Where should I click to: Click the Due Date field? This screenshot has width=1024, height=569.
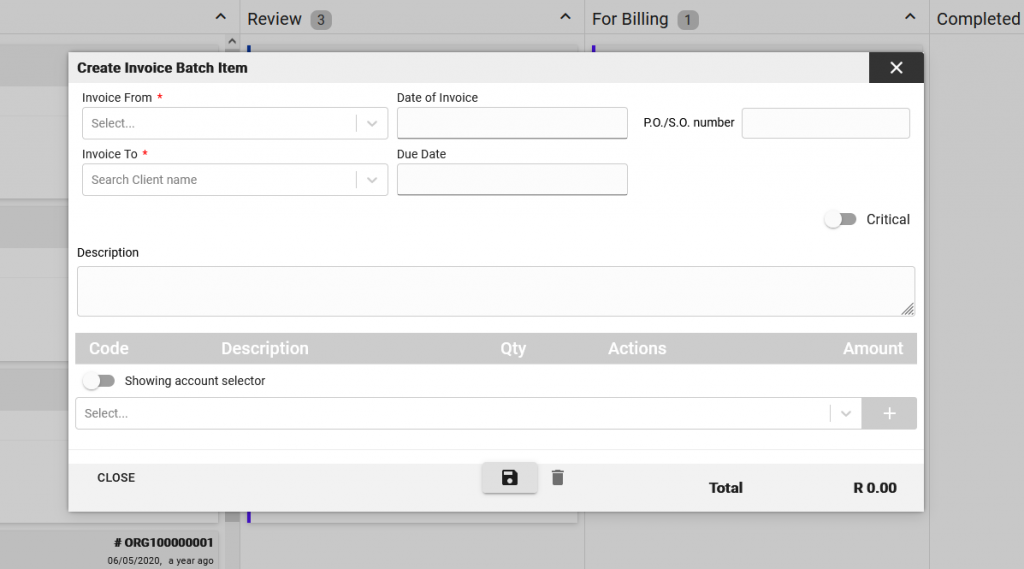click(512, 180)
